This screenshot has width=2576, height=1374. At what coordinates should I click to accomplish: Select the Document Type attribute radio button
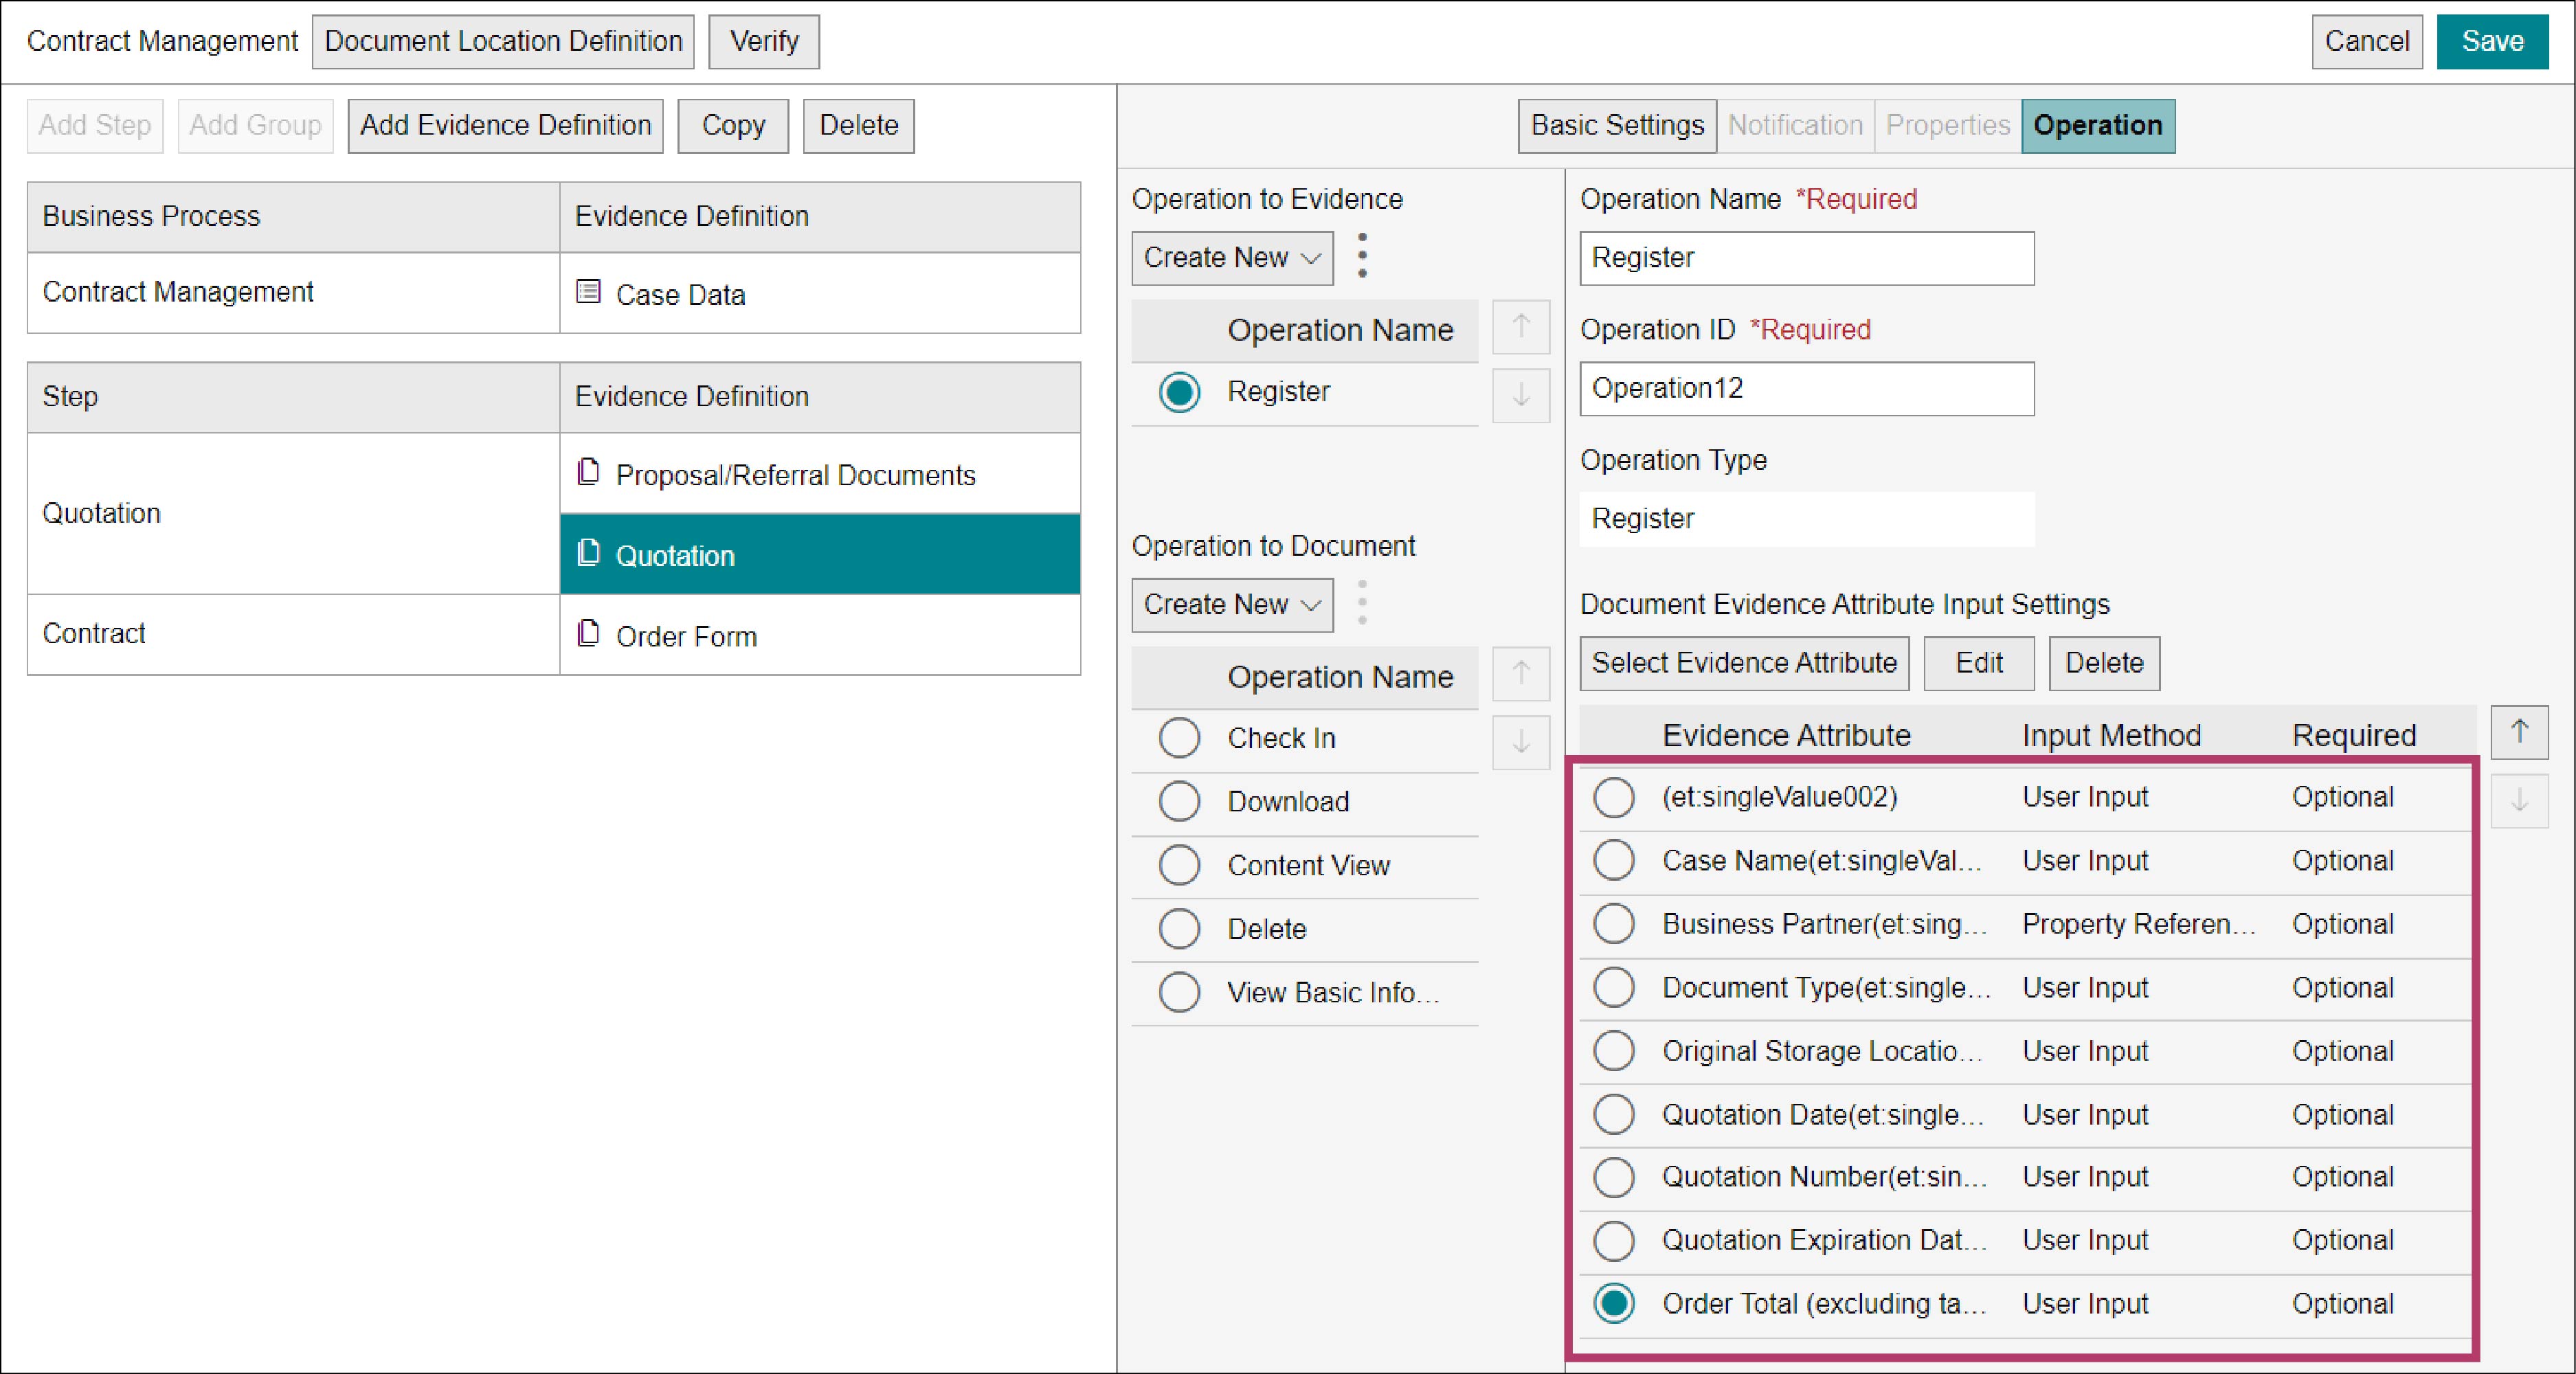pos(1614,988)
